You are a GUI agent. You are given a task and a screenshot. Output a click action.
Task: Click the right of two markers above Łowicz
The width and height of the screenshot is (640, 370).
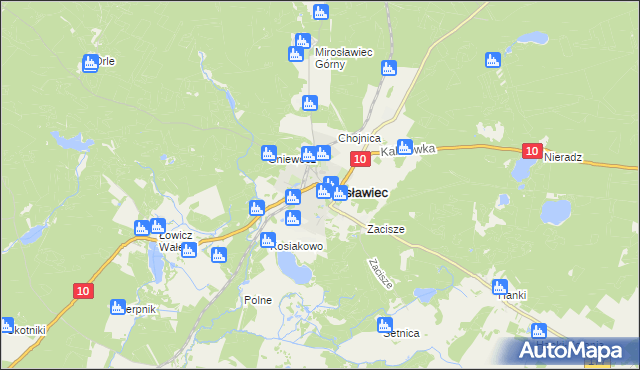tap(158, 226)
